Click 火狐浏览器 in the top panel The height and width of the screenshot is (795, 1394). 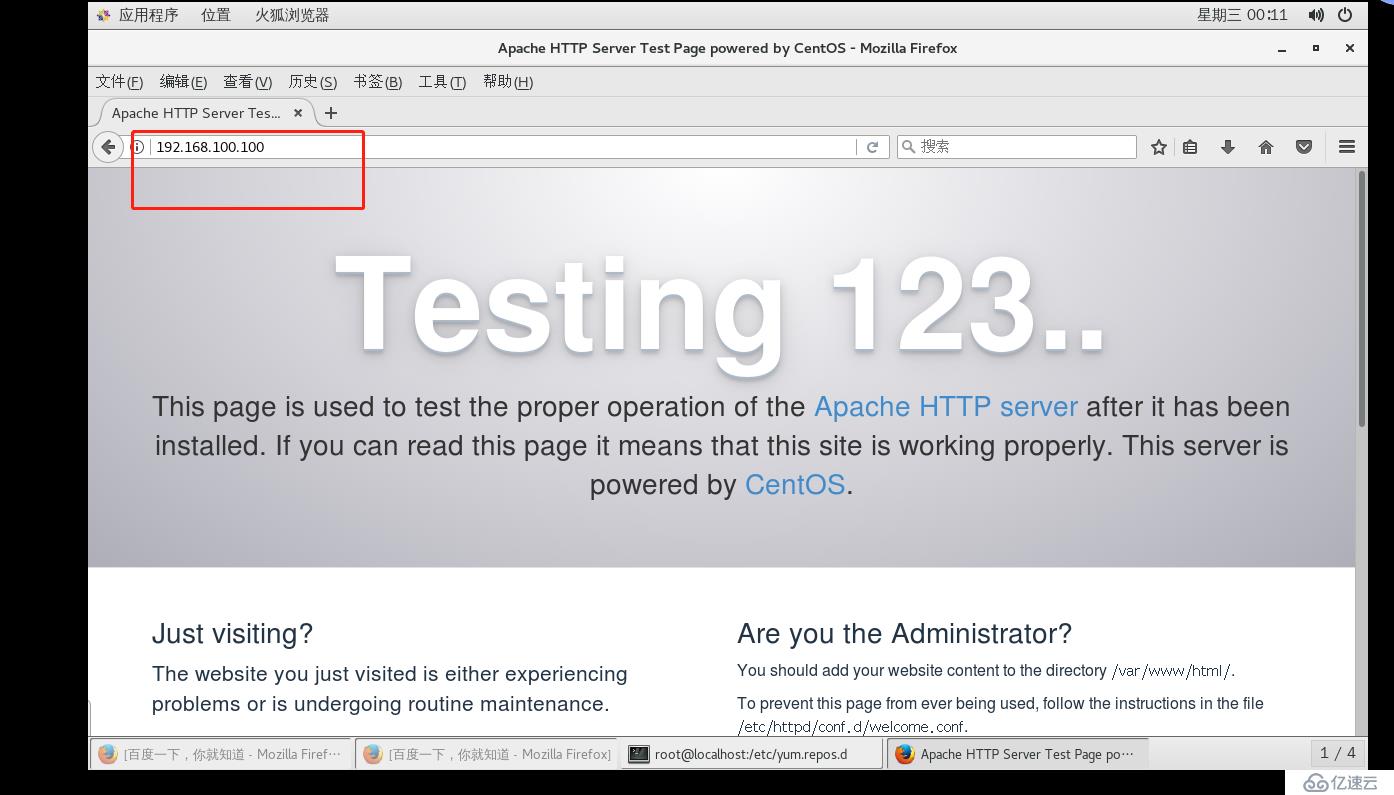[292, 15]
